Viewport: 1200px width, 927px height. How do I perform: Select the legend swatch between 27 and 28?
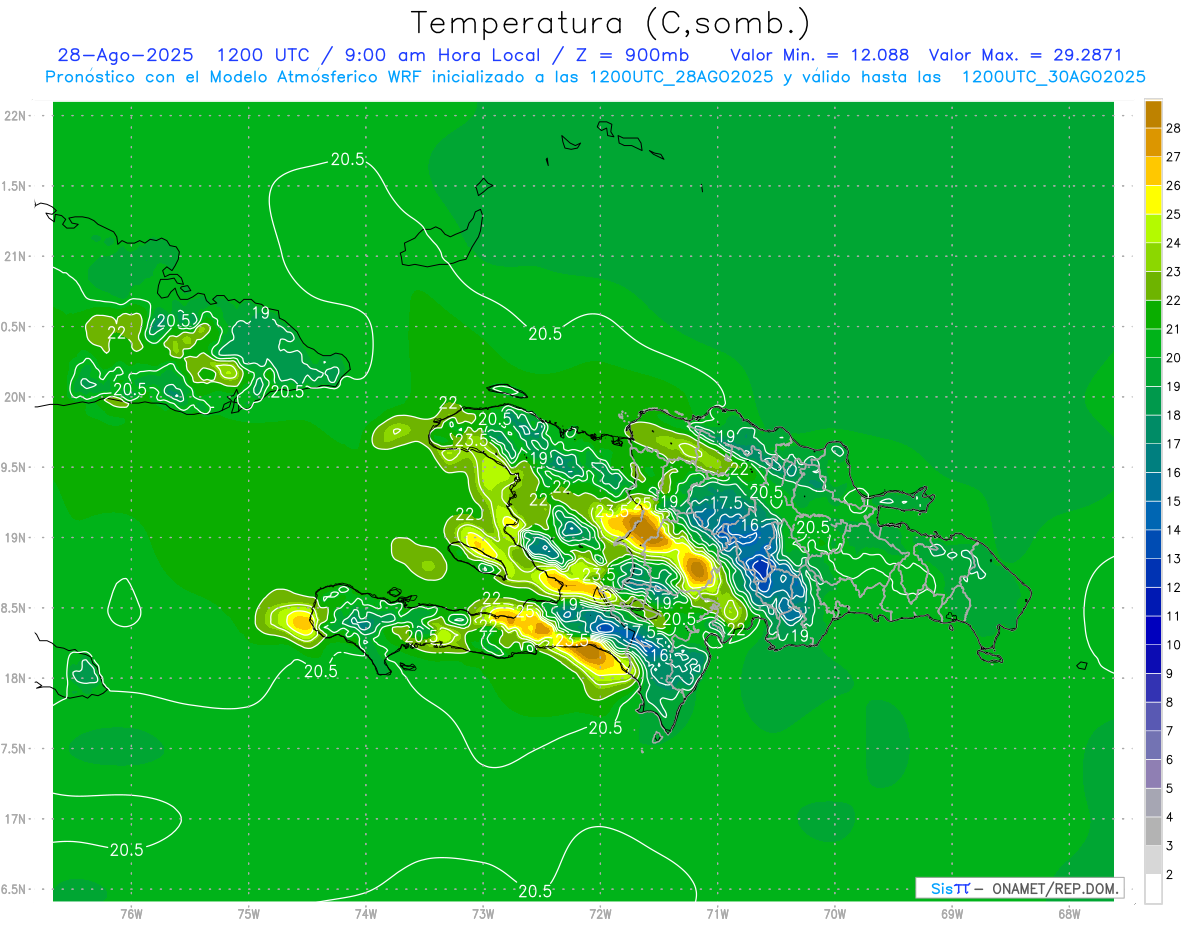coord(1153,143)
